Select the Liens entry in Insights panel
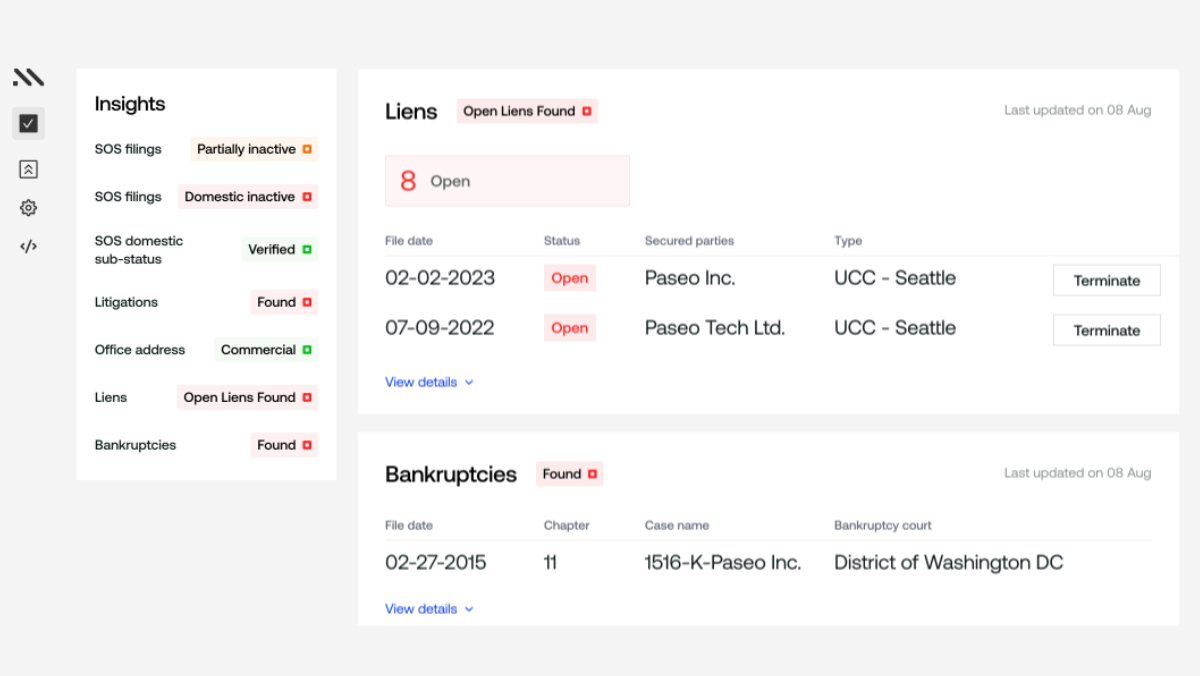The width and height of the screenshot is (1200, 676). pyautogui.click(x=110, y=397)
